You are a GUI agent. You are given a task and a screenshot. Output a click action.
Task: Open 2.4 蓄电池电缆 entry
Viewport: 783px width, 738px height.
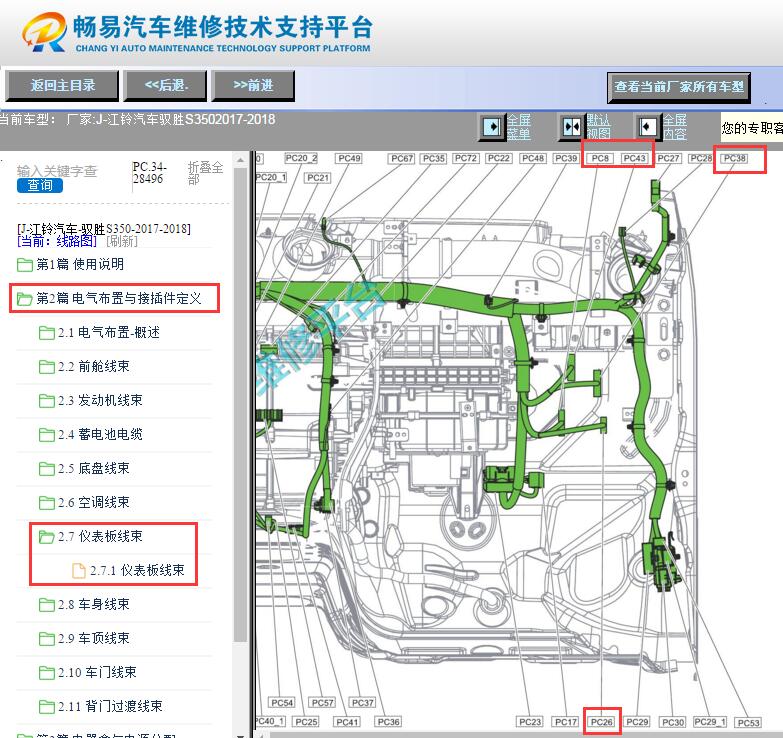click(100, 434)
